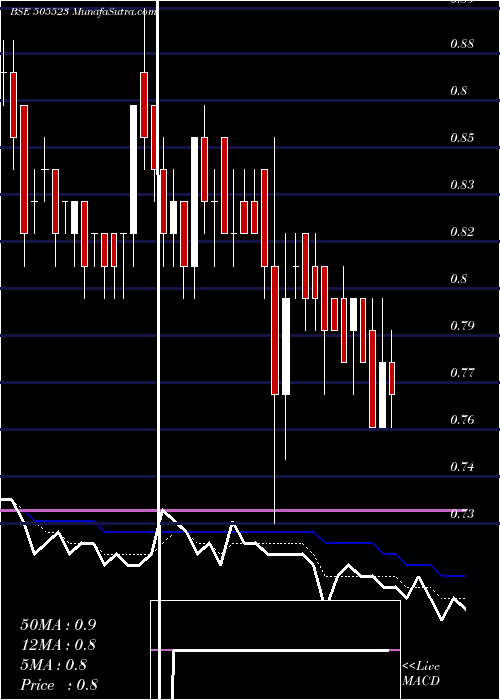Click the 0.73 price axis label
Screen dimensions: 500x700
(462, 514)
